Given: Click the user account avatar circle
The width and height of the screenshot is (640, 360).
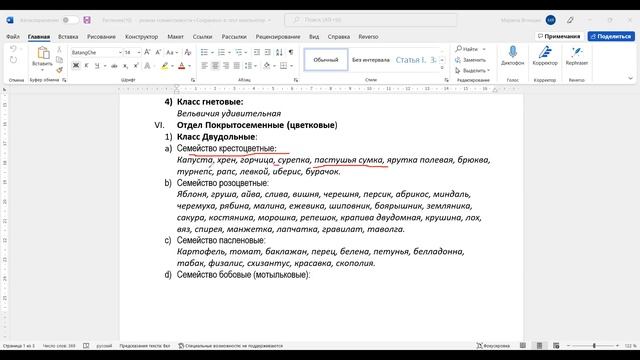Looking at the screenshot, I should coord(551,20).
